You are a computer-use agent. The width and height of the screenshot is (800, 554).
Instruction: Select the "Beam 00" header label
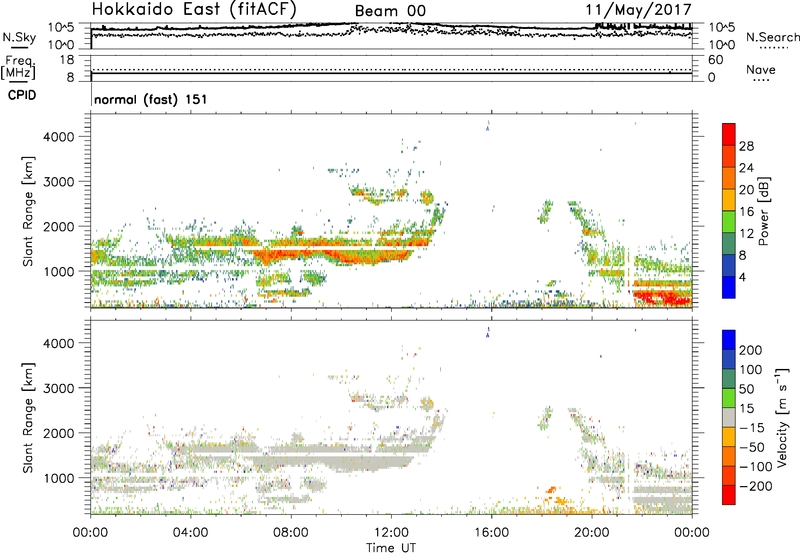(x=390, y=11)
